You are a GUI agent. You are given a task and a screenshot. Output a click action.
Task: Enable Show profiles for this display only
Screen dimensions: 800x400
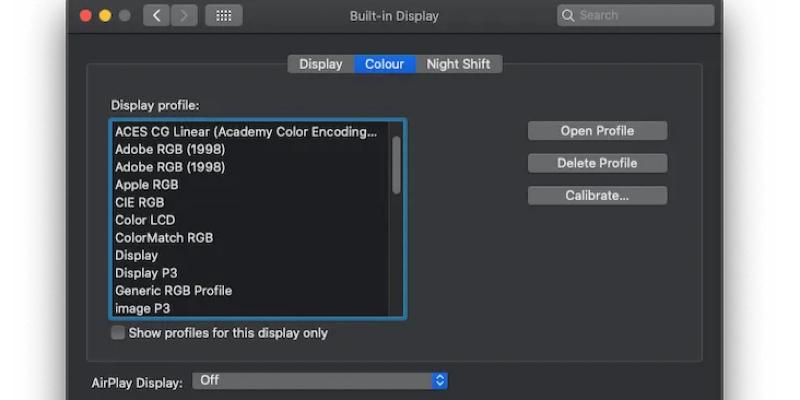[118, 333]
